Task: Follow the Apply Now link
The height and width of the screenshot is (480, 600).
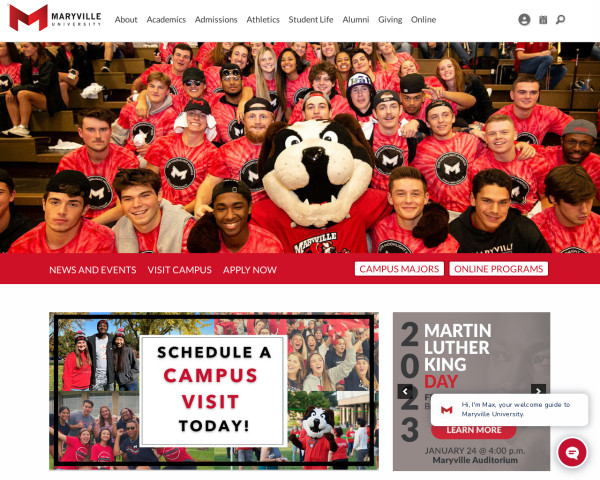Action: pos(250,270)
